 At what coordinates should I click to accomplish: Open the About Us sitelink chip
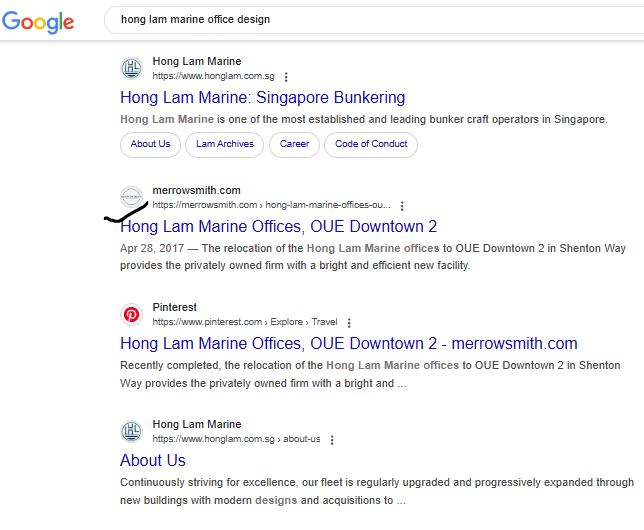150,144
